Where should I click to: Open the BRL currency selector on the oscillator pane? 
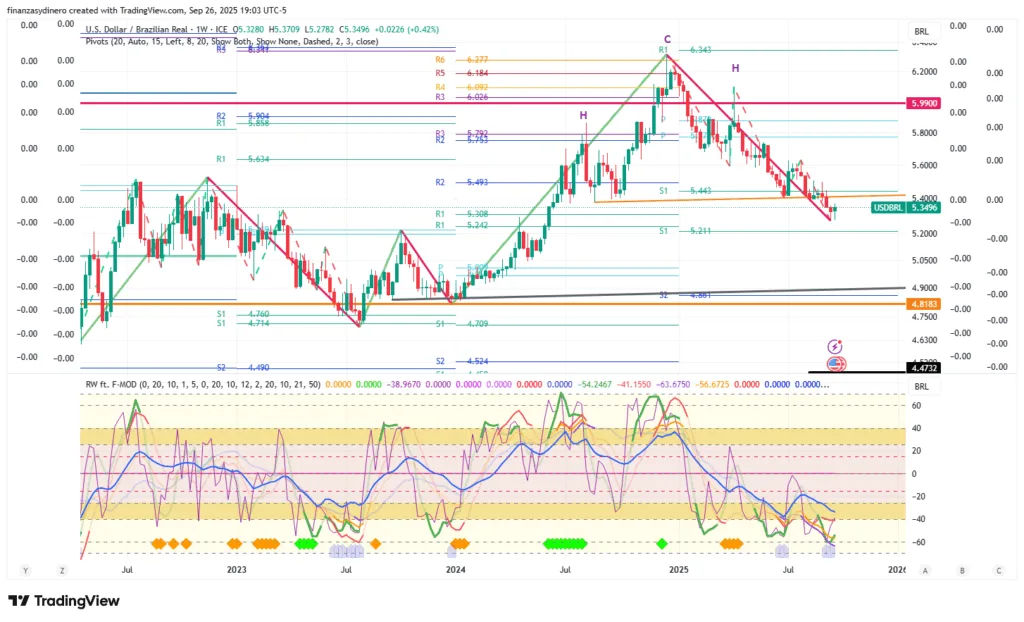(x=921, y=386)
